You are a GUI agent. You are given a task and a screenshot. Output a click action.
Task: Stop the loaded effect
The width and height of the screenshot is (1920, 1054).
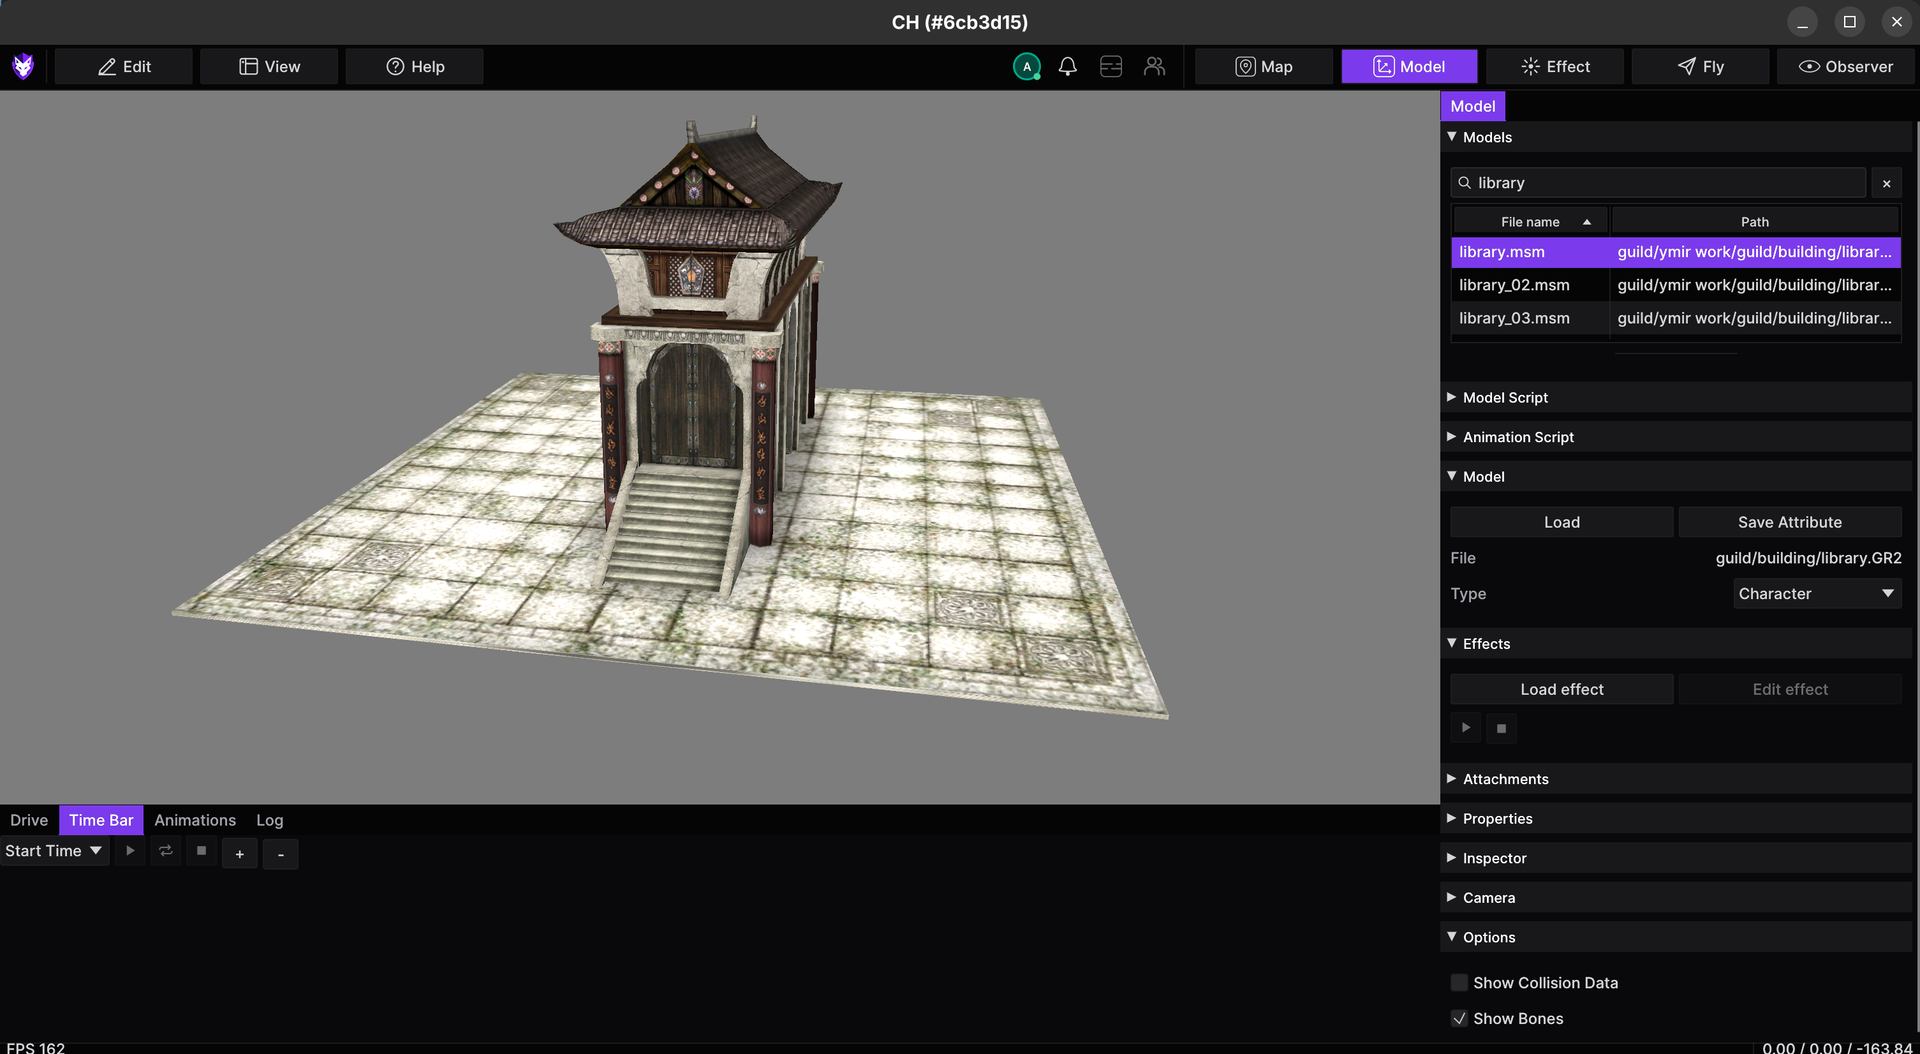pyautogui.click(x=1501, y=728)
